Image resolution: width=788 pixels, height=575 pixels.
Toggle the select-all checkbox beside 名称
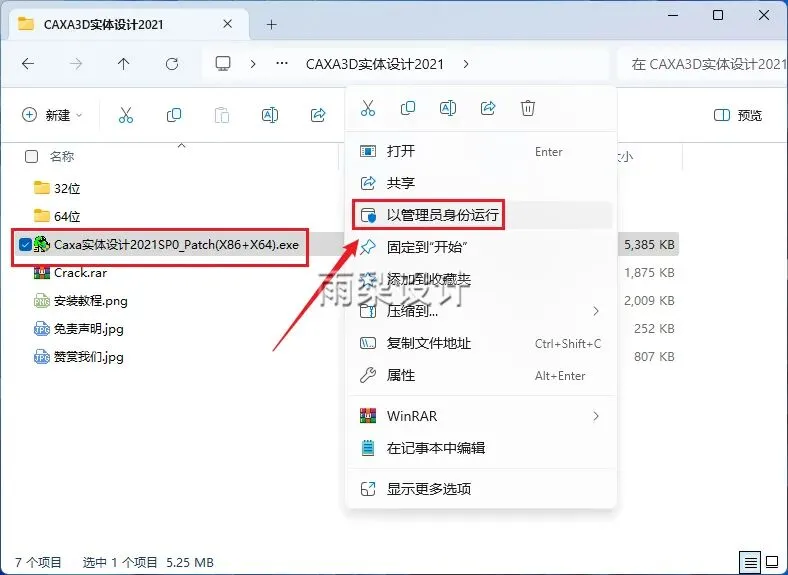tap(31, 157)
